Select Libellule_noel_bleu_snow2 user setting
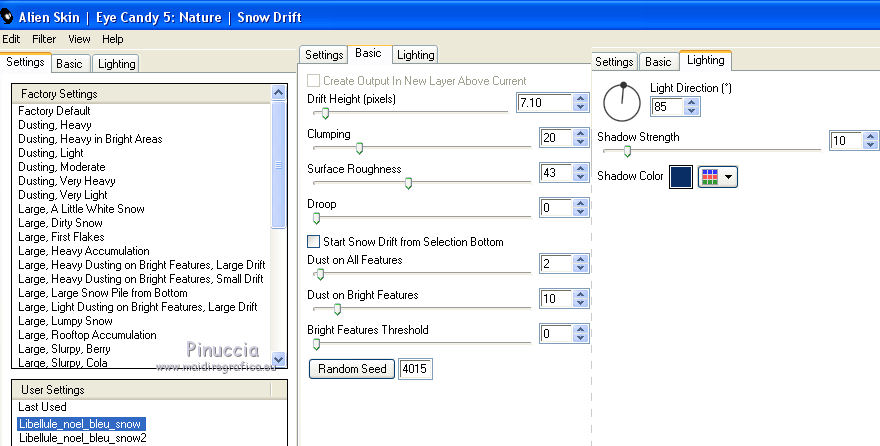Viewport: 880px width, 446px height. [82, 438]
